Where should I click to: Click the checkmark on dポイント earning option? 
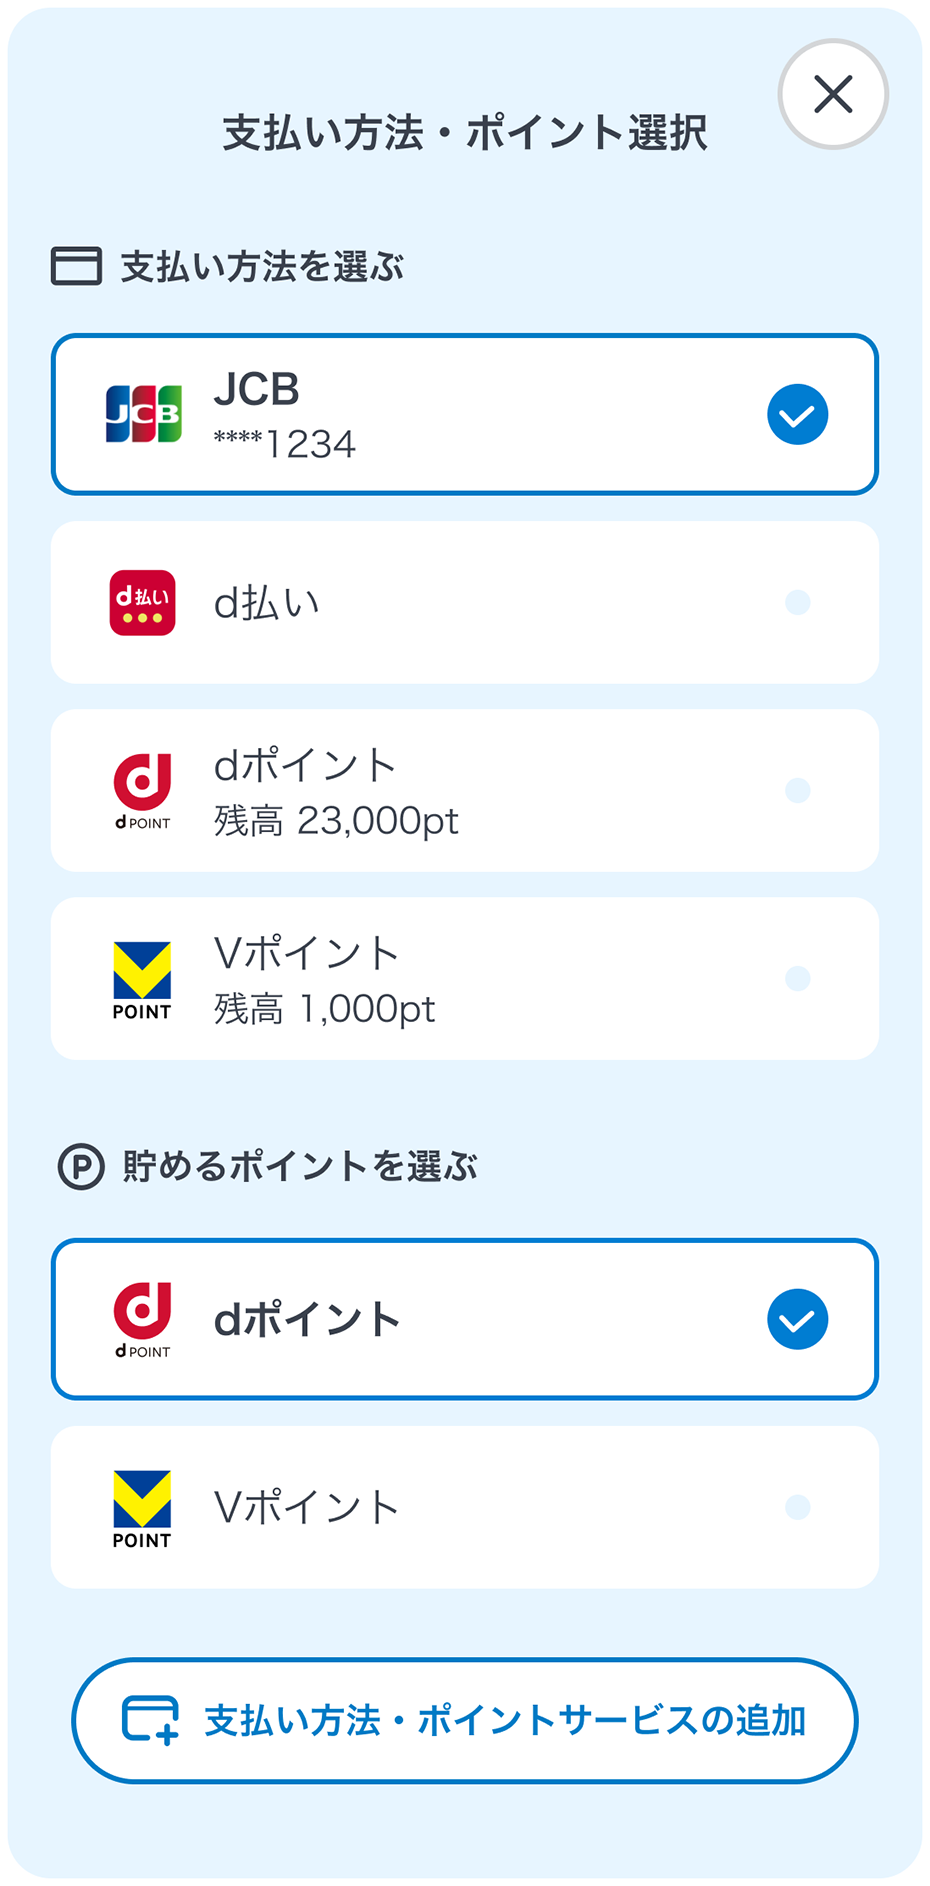(797, 1319)
